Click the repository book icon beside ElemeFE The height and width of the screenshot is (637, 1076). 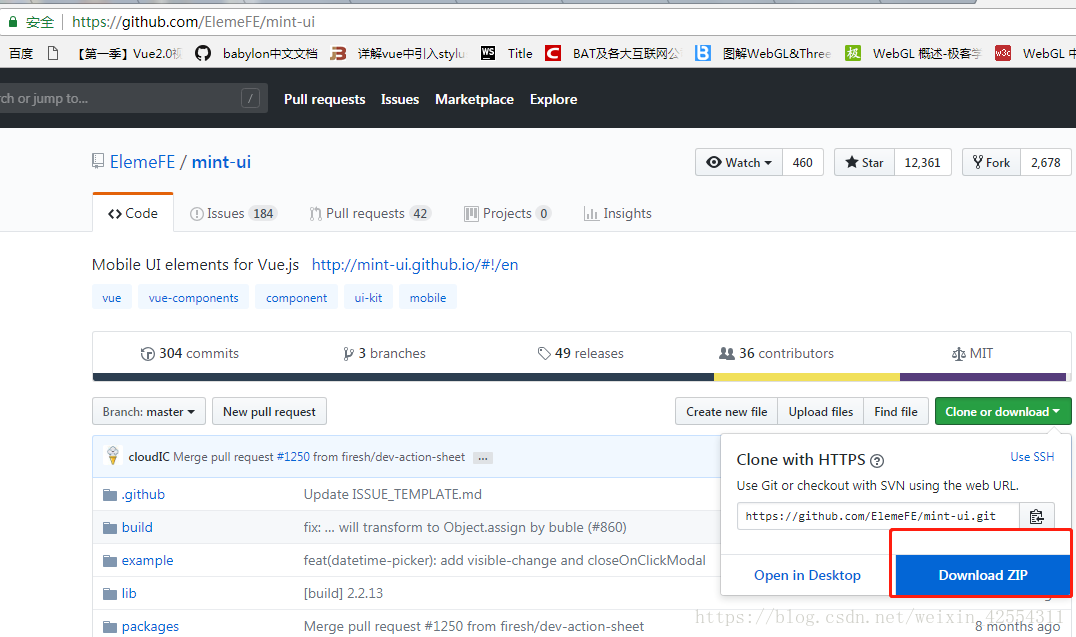point(98,161)
